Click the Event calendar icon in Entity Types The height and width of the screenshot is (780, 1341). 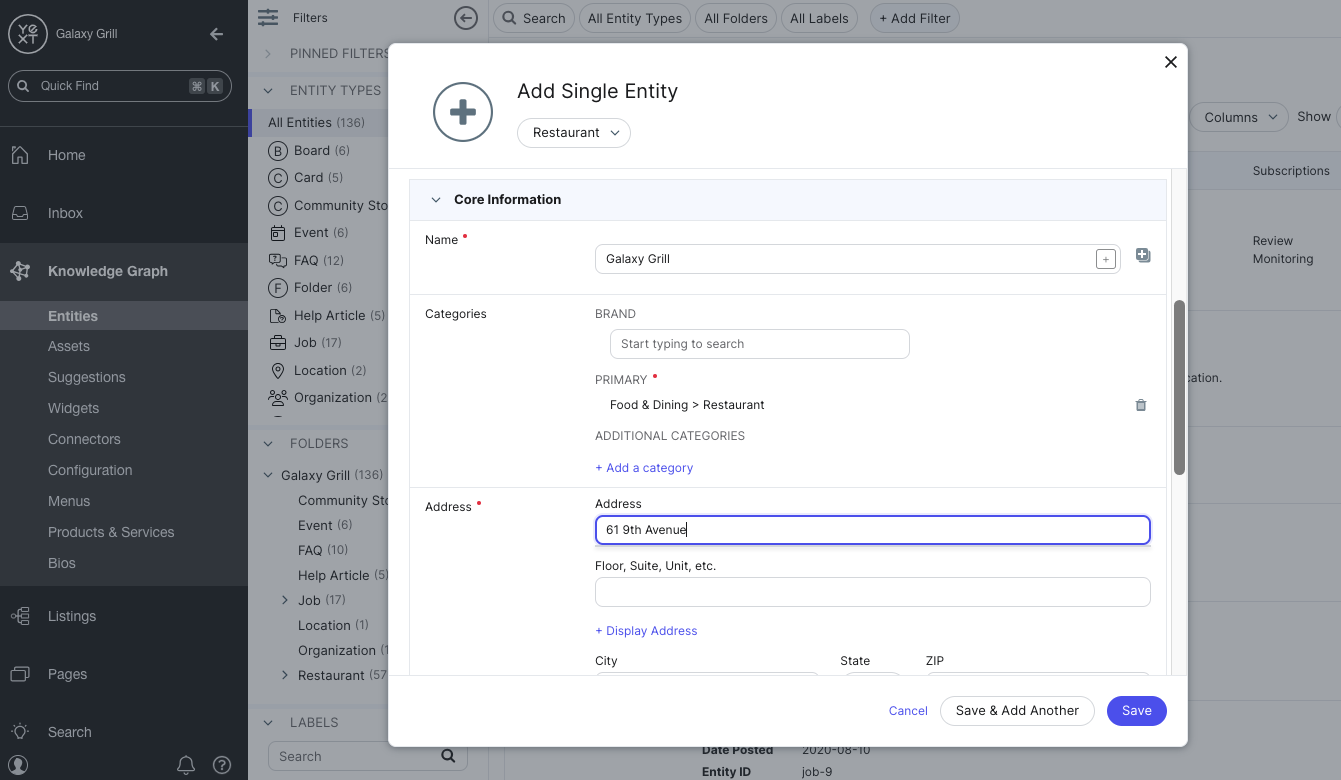coord(278,232)
